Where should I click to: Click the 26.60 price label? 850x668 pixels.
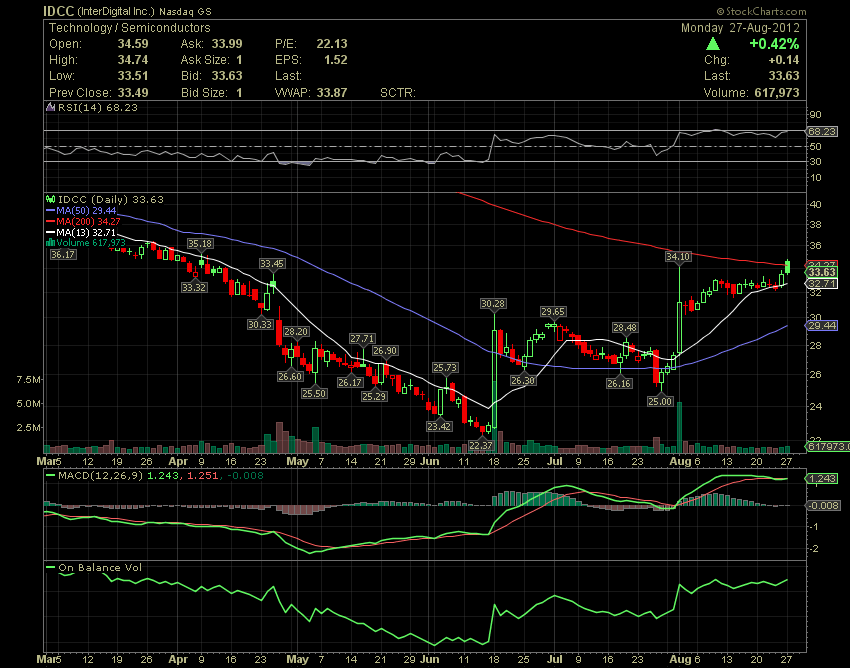(x=290, y=376)
